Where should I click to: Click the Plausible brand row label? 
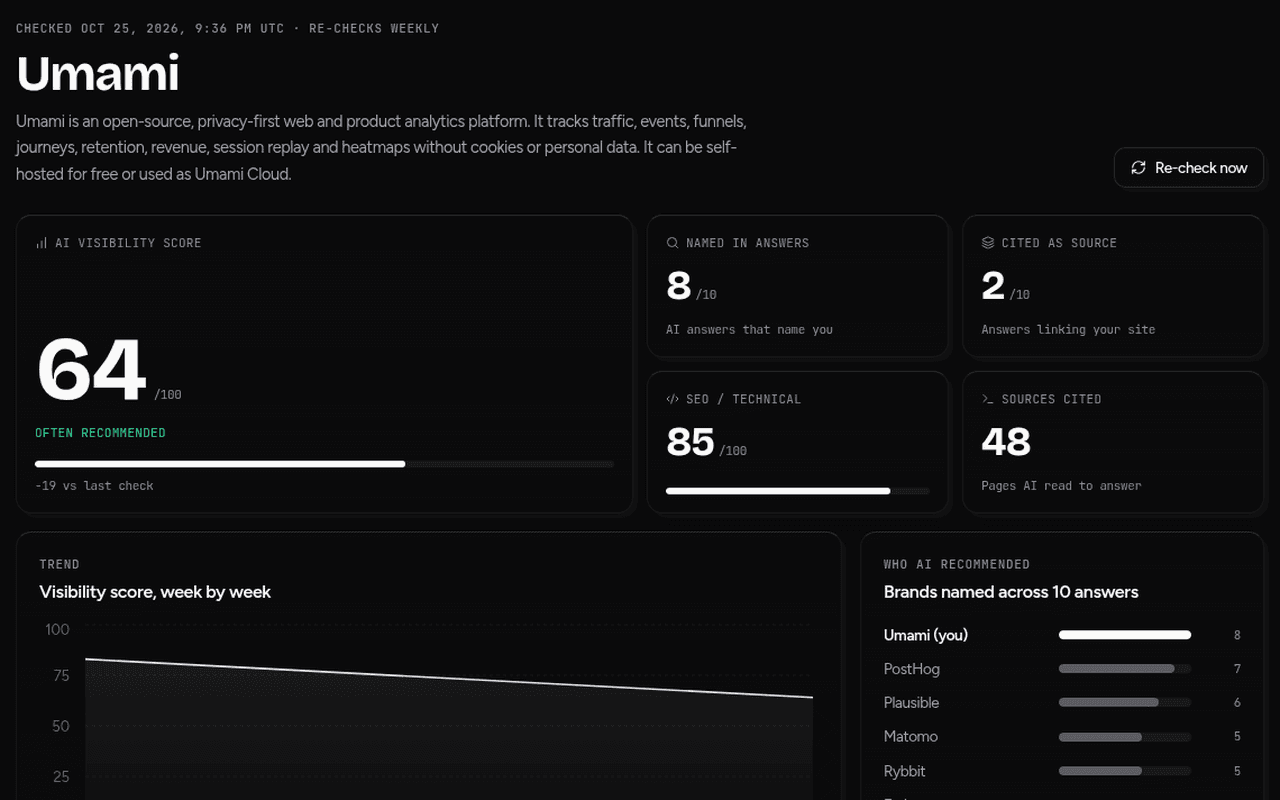912,703
